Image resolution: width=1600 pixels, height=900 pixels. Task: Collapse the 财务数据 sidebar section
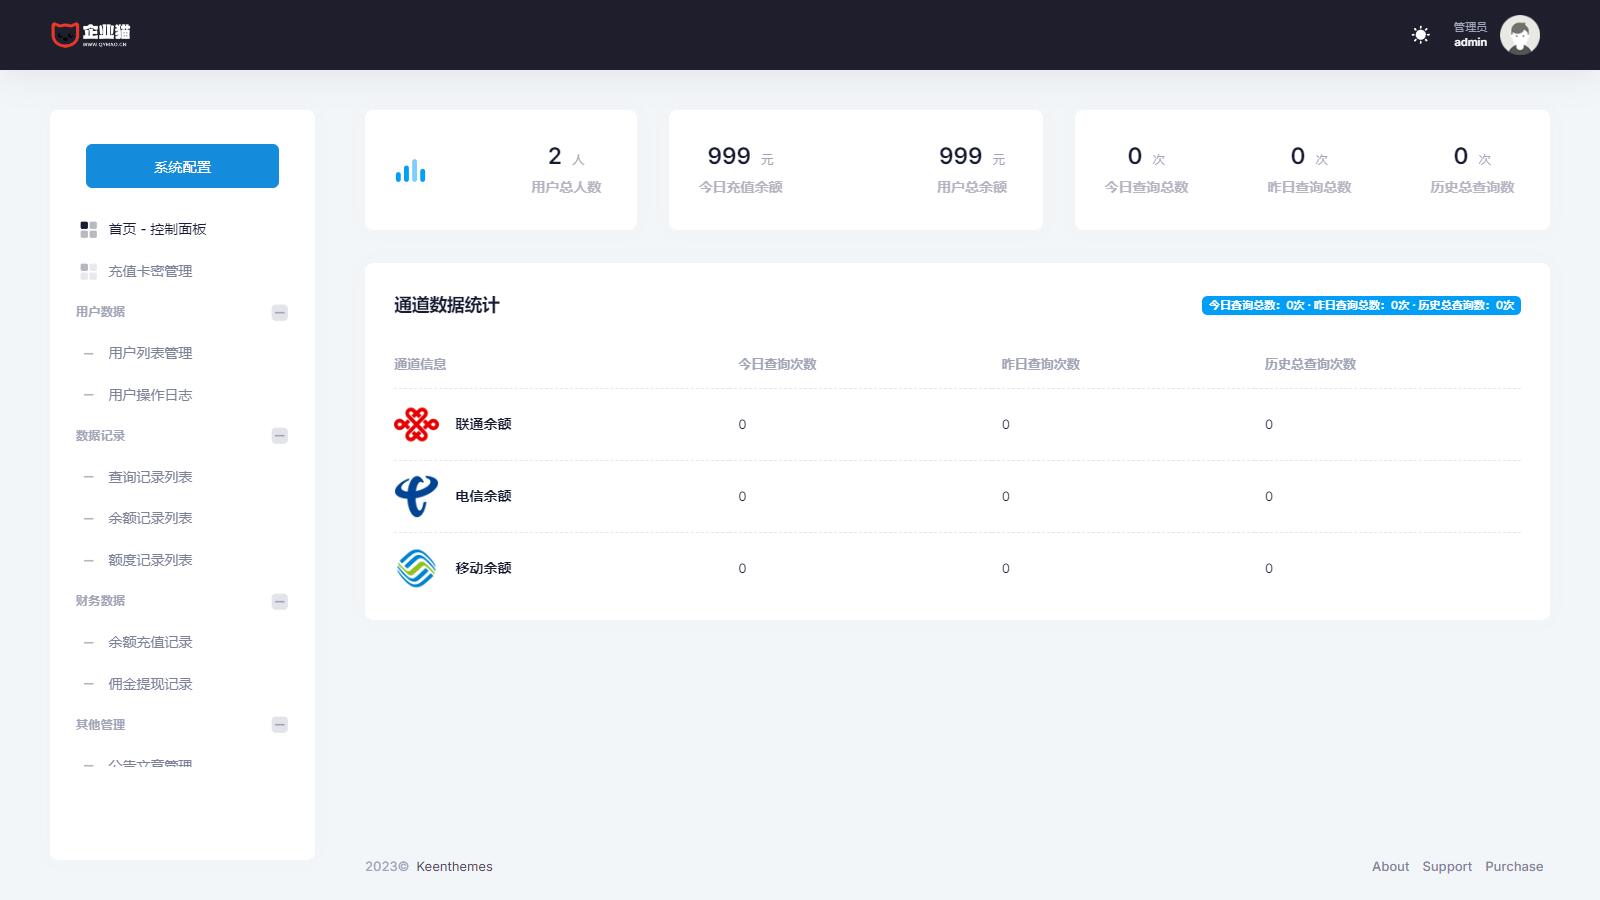[280, 602]
